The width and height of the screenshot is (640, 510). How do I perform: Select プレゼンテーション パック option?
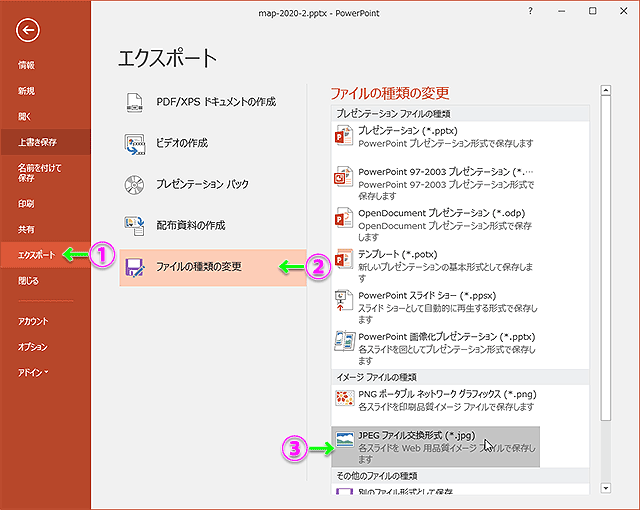point(213,184)
